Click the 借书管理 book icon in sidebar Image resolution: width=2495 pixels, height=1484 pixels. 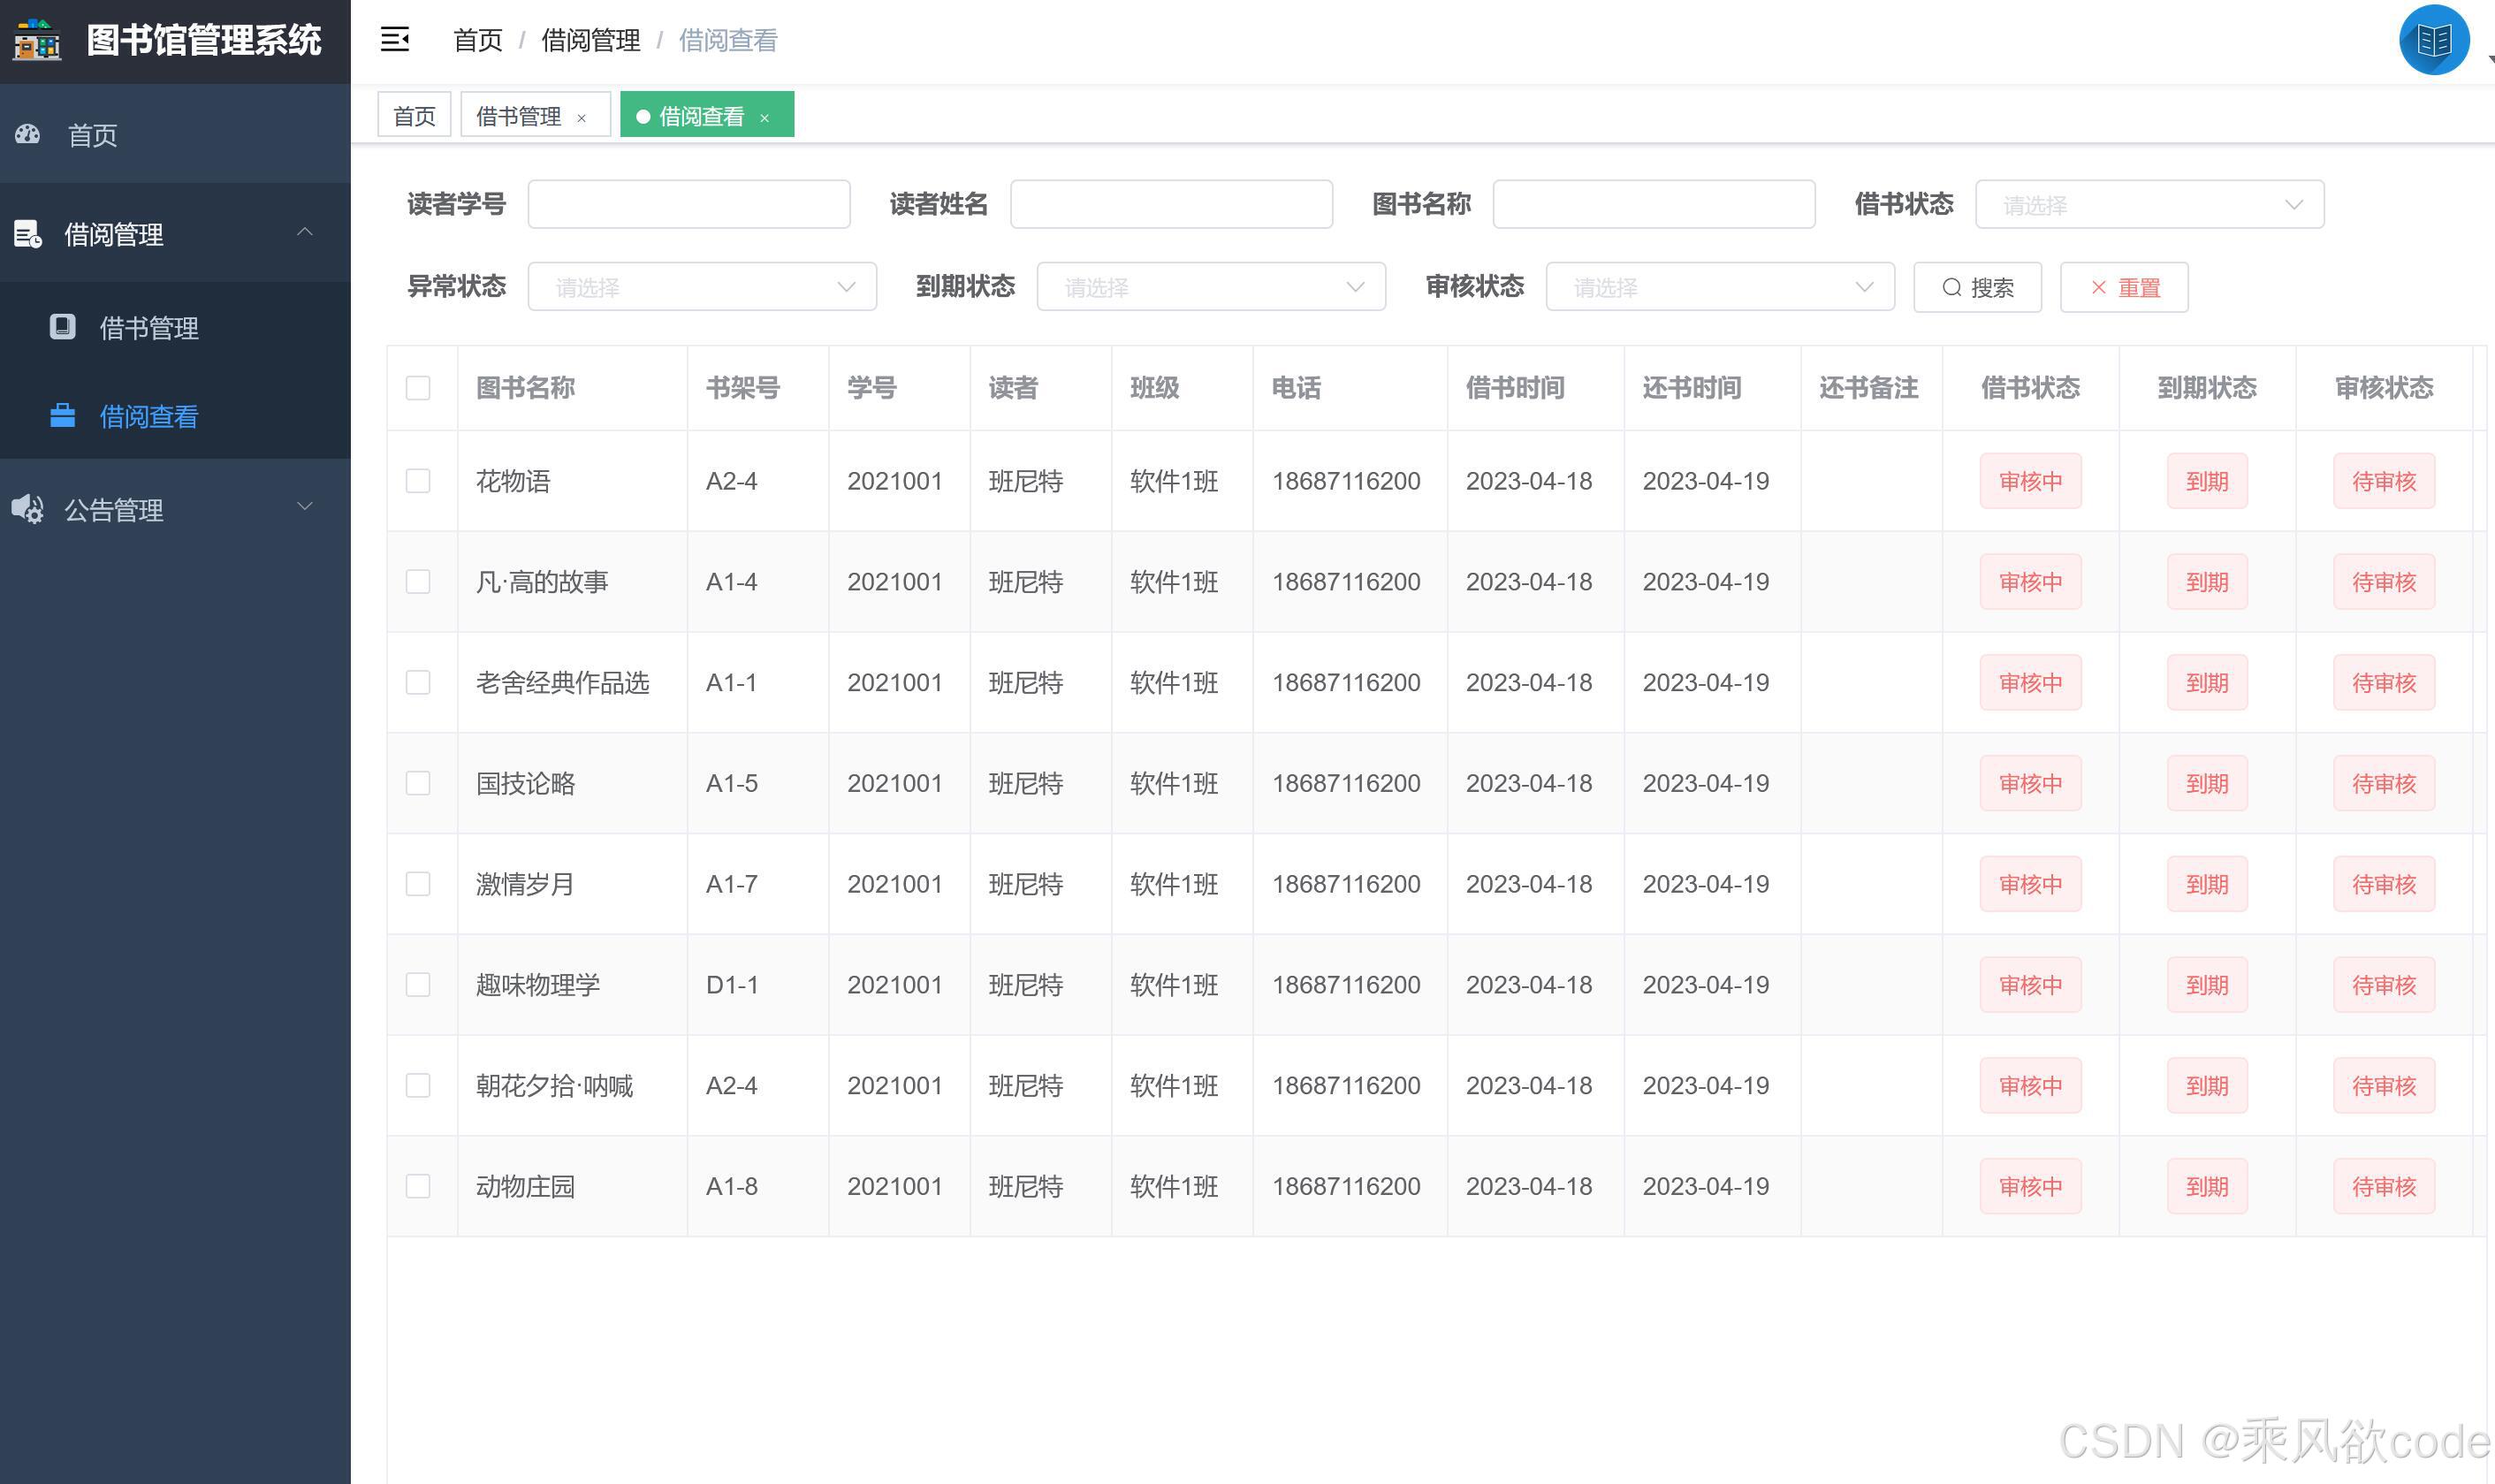(62, 327)
